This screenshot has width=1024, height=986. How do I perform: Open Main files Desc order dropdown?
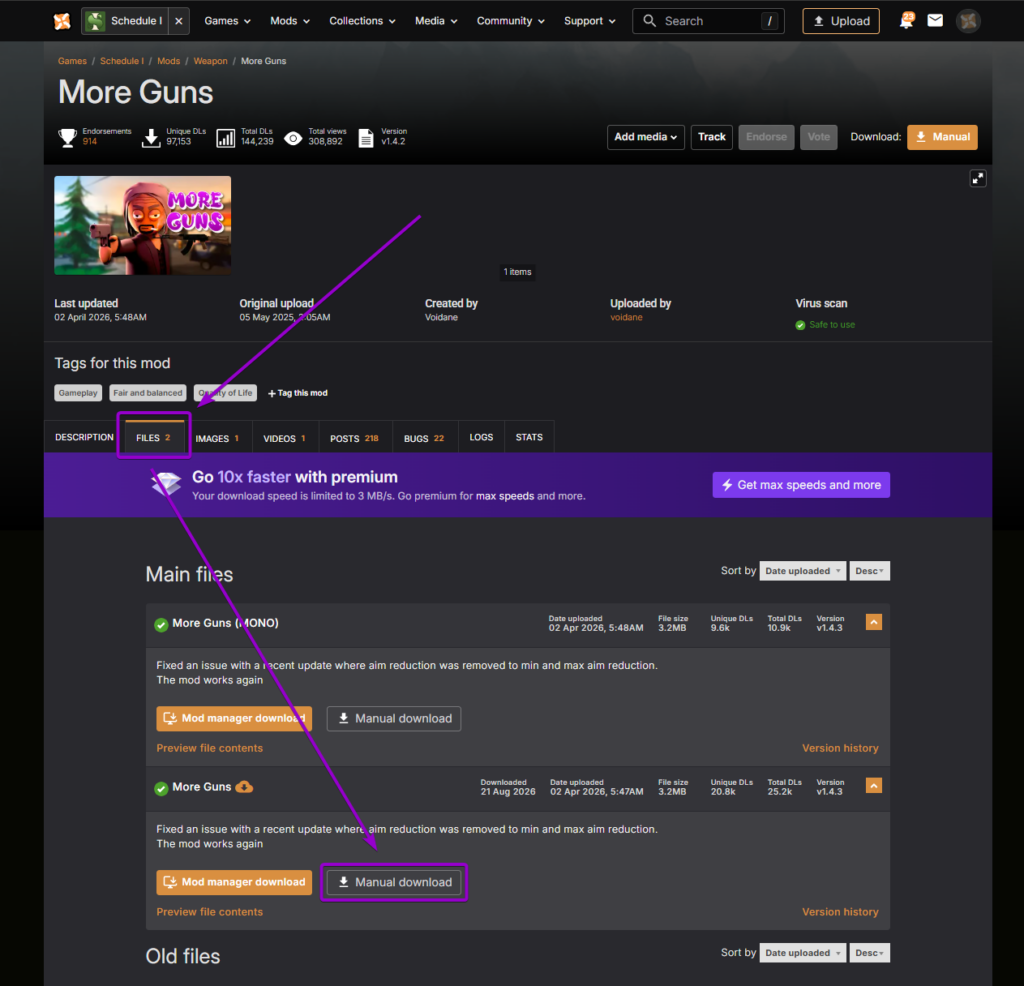(869, 571)
